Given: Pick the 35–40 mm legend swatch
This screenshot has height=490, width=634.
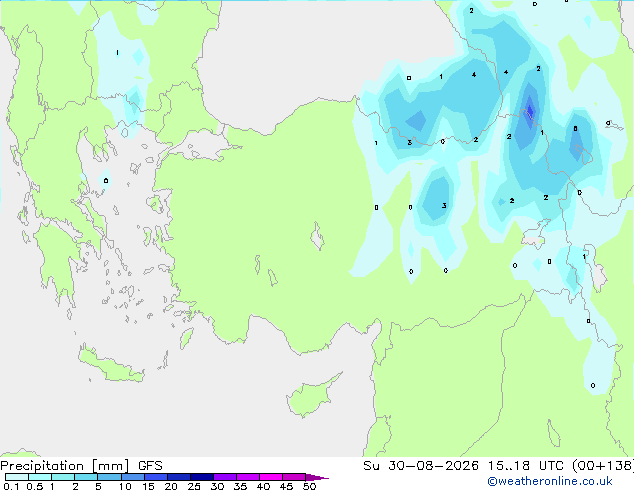Looking at the screenshot, I should [x=247, y=477].
